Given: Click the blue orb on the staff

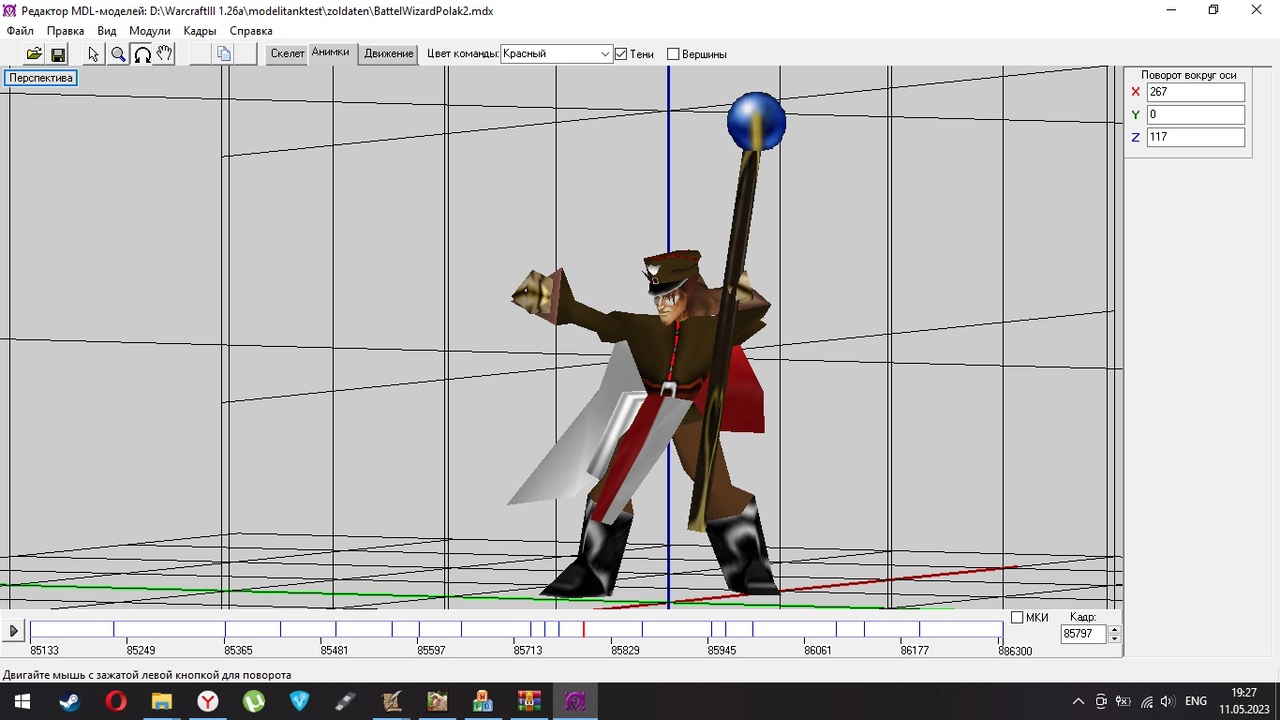Looking at the screenshot, I should point(756,121).
